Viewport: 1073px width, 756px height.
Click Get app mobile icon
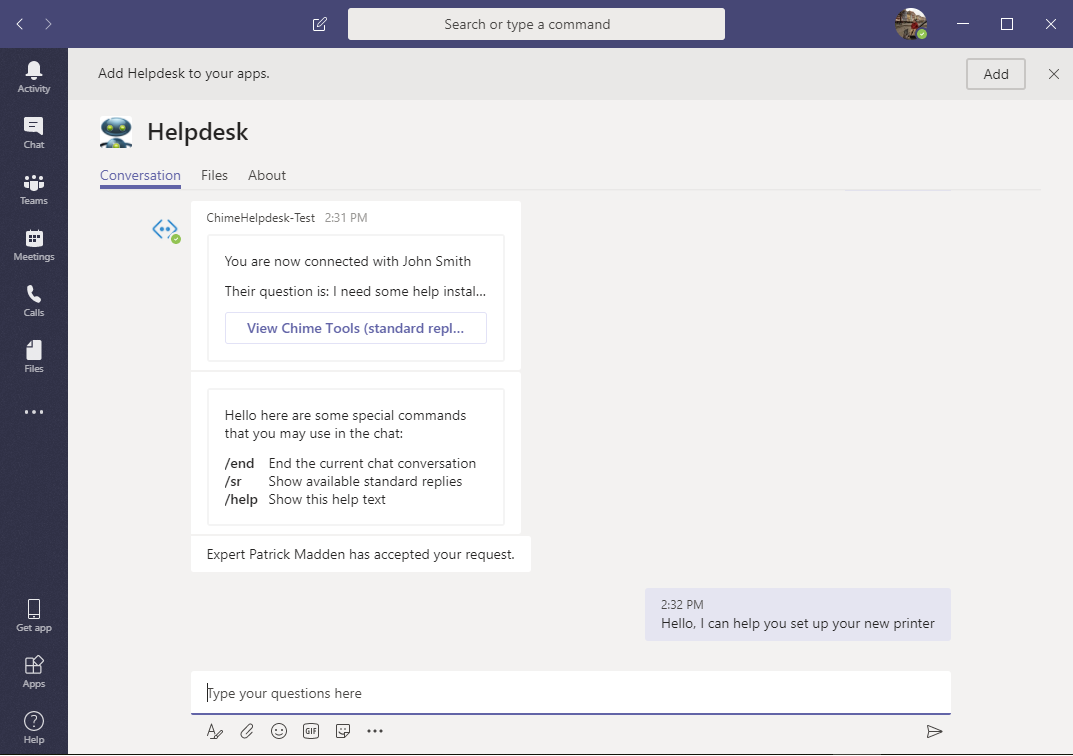click(34, 616)
